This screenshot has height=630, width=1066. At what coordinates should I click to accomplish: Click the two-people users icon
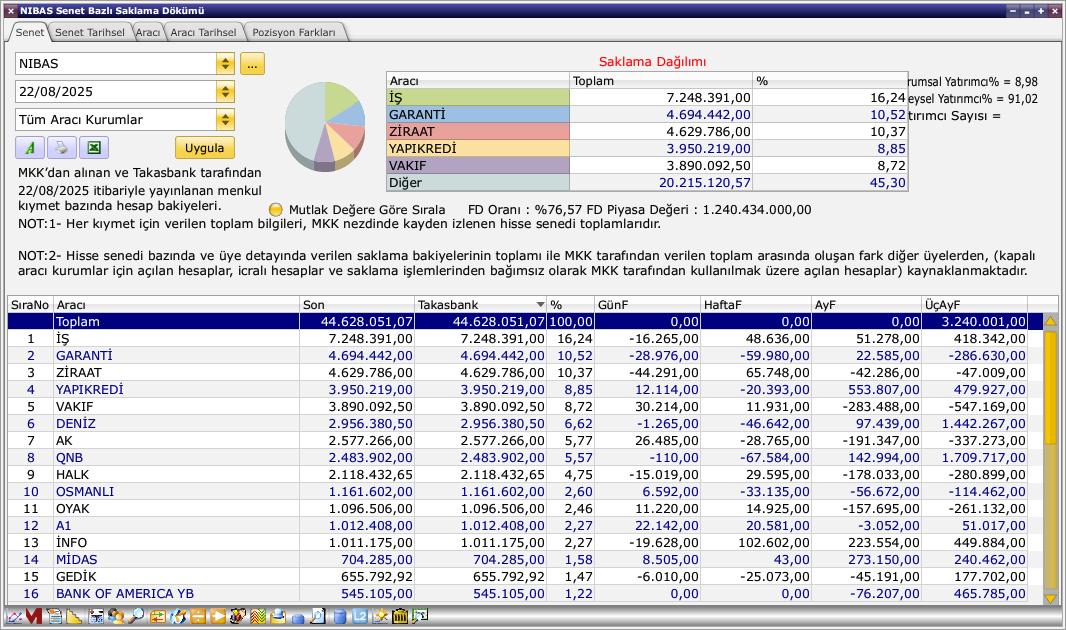click(116, 616)
